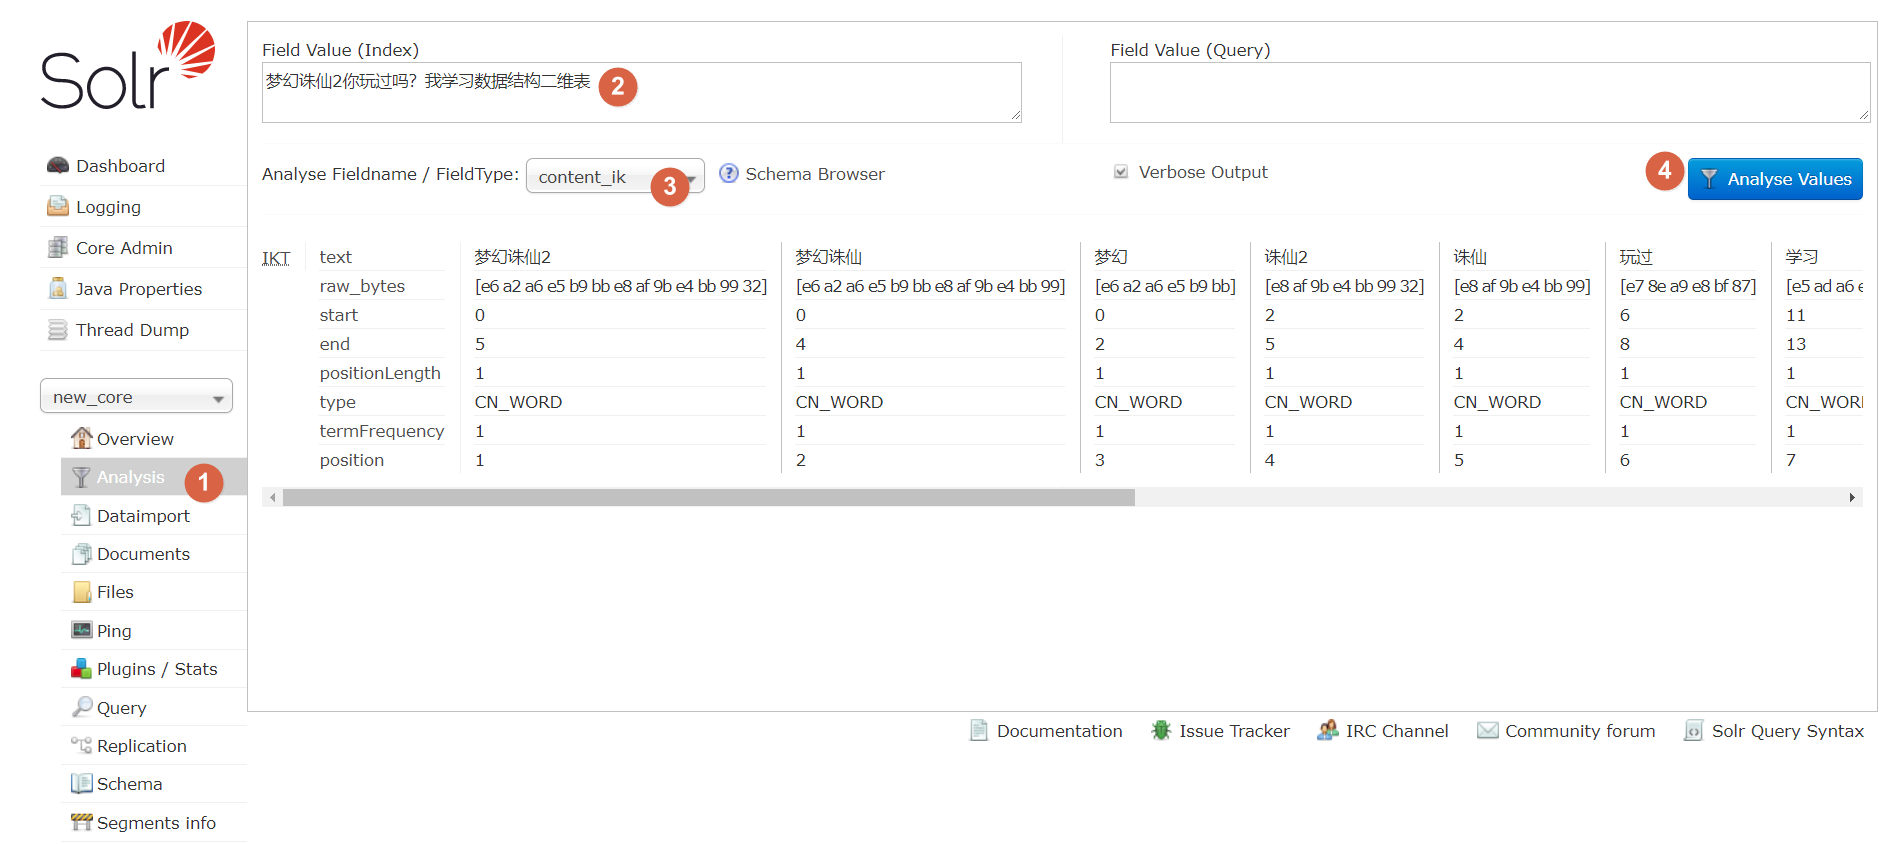Open Plugins / Stats
The width and height of the screenshot is (1891, 844).
[157, 668]
